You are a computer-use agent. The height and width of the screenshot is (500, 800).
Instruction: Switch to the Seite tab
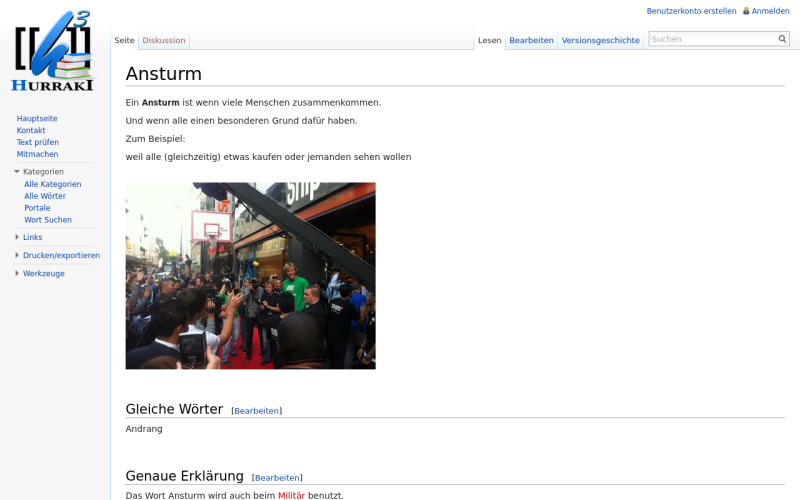124,40
